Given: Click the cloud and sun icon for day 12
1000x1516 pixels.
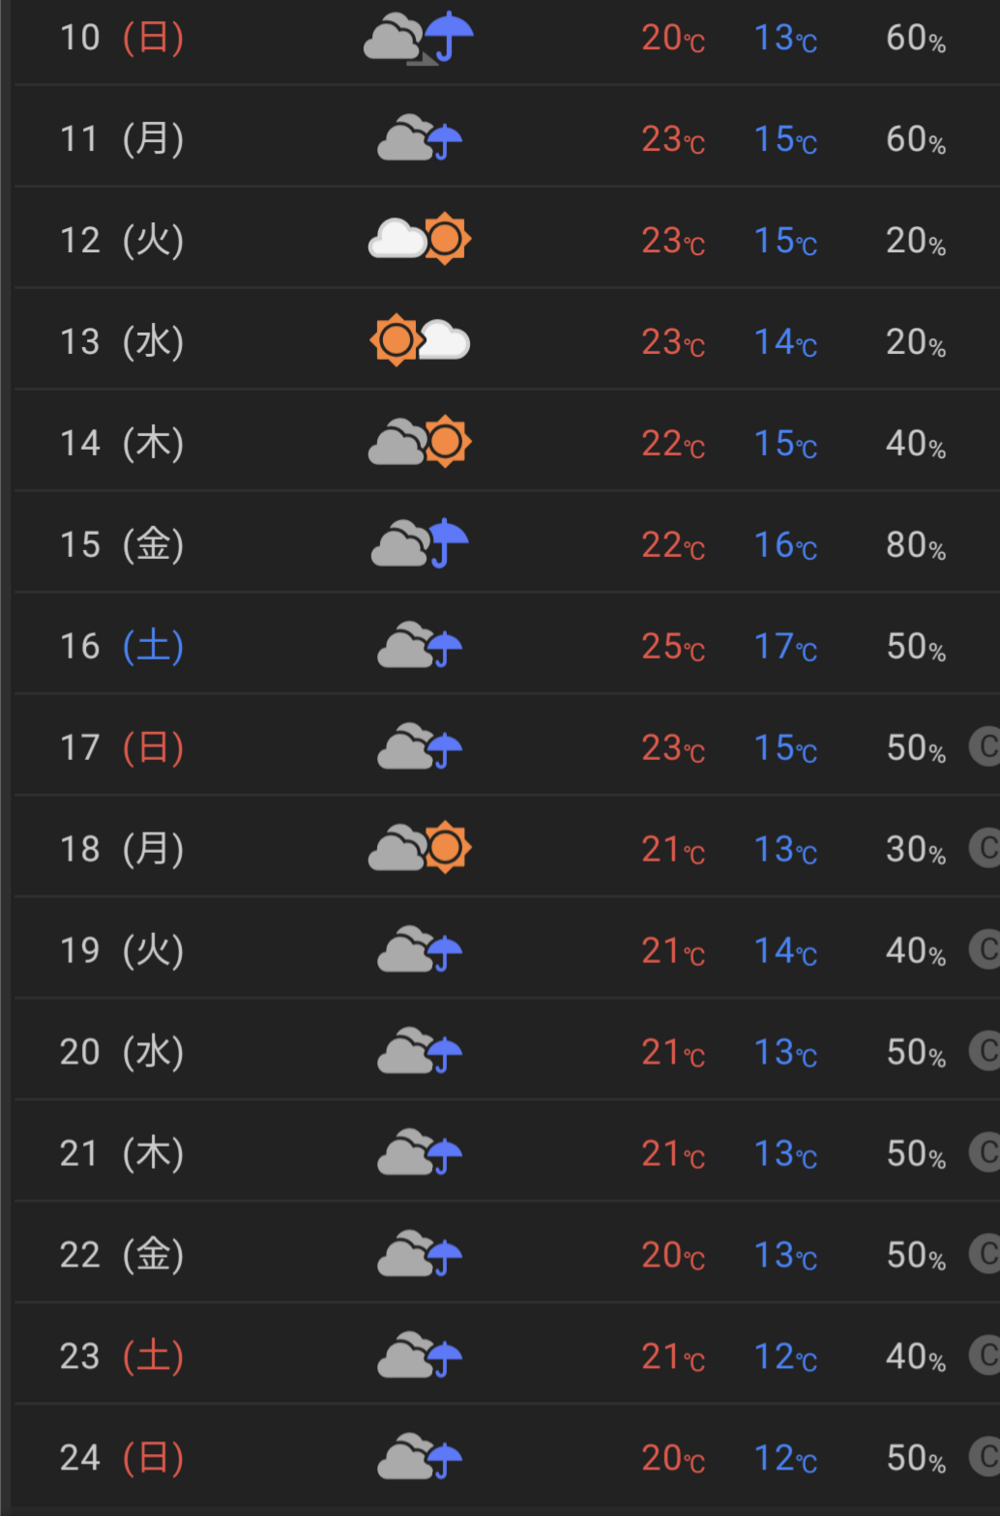Looking at the screenshot, I should (419, 239).
